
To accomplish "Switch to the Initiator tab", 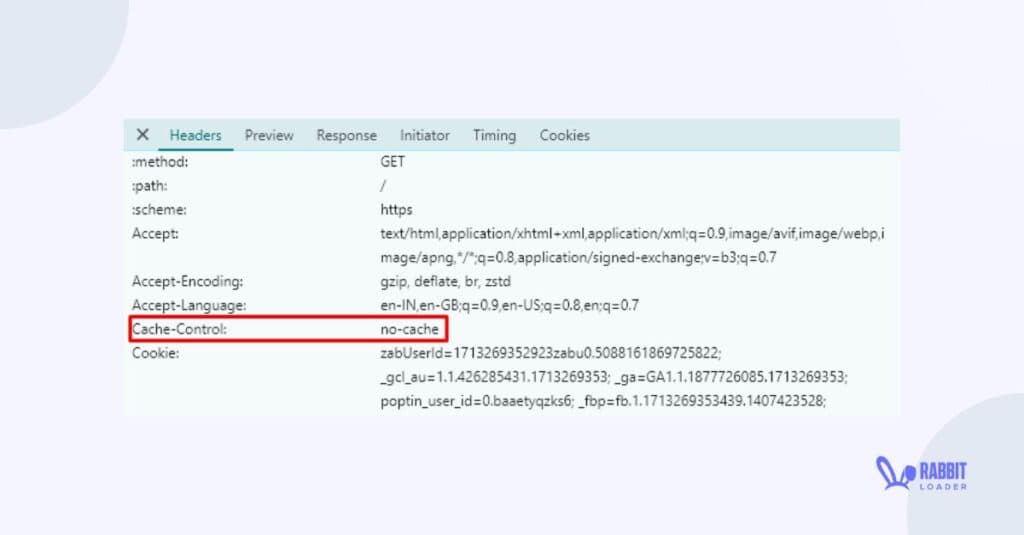I will tap(424, 135).
